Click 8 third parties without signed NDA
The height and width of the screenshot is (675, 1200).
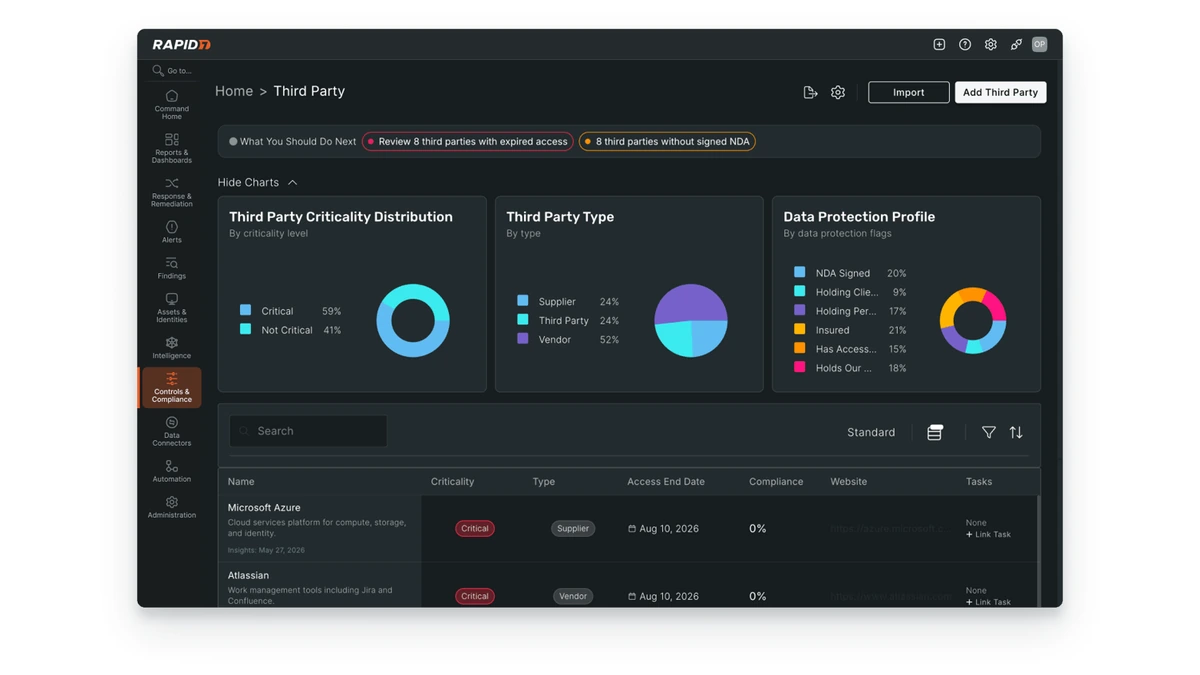[x=667, y=142]
